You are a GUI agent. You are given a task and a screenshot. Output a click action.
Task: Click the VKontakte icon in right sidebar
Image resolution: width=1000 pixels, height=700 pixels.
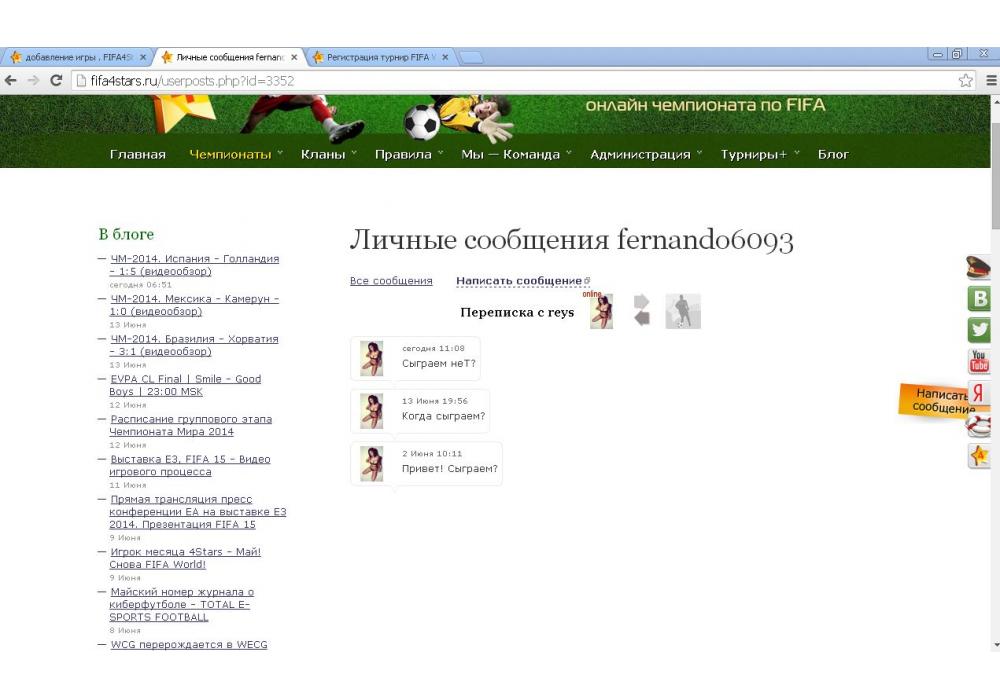point(979,299)
